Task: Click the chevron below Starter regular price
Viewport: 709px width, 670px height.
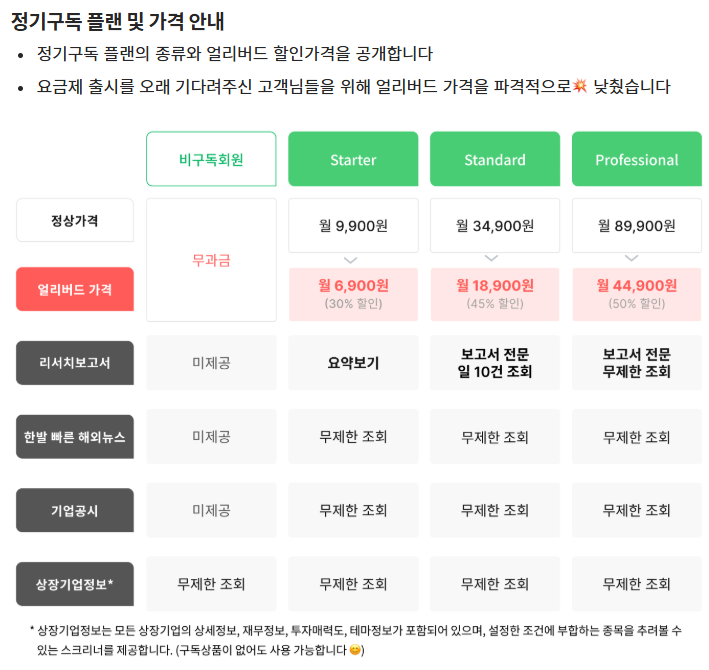Action: [350, 260]
